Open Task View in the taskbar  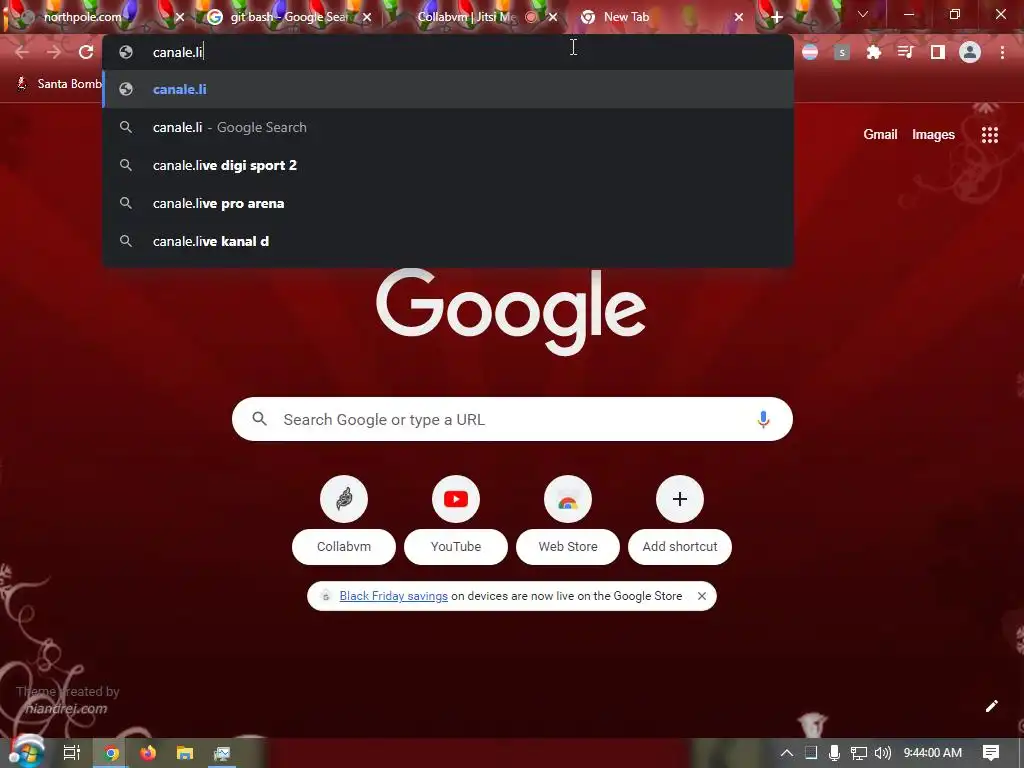coord(71,753)
